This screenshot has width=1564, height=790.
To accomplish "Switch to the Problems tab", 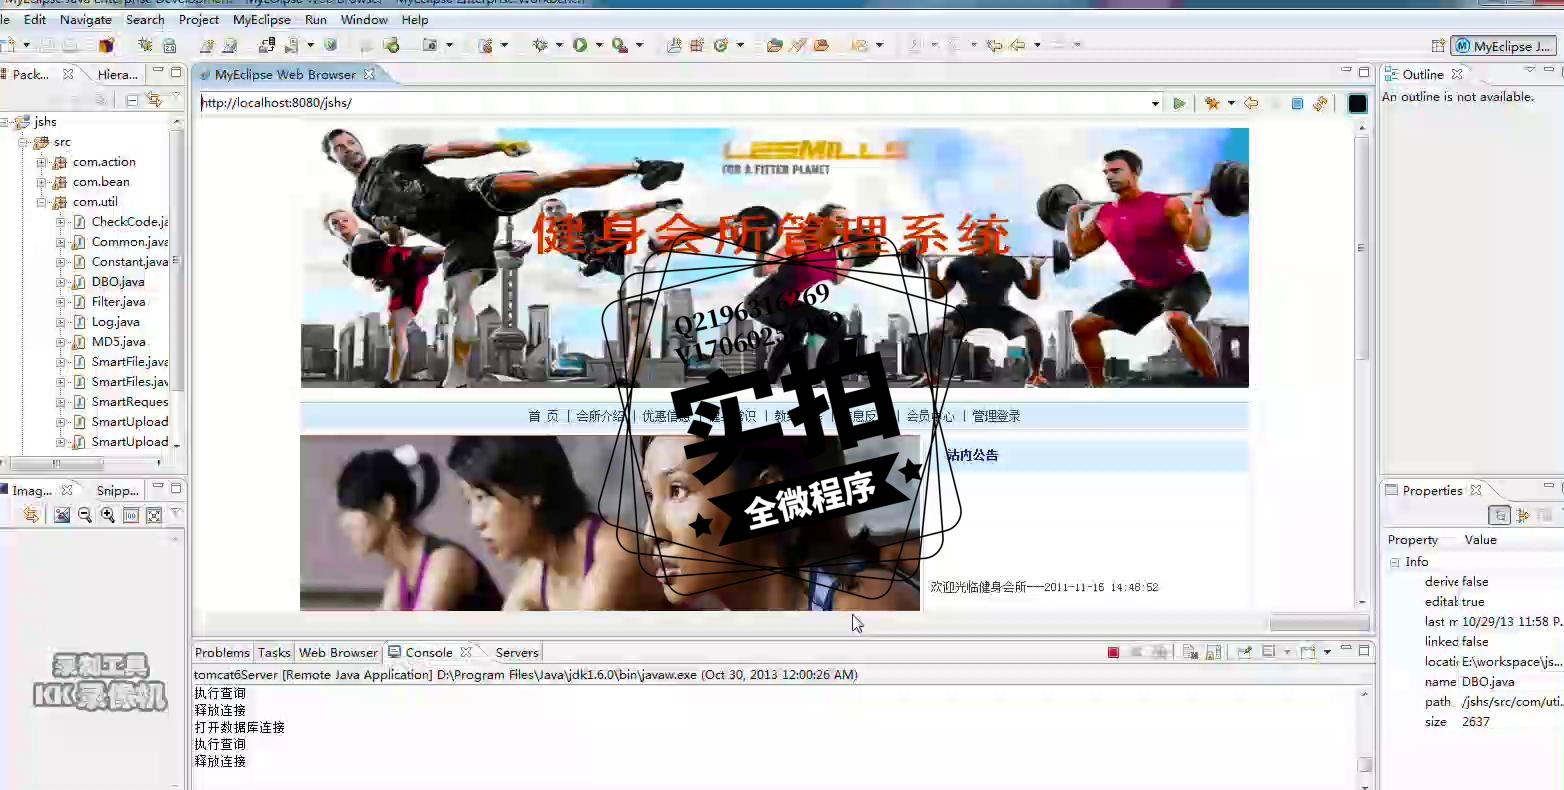I will (x=222, y=652).
